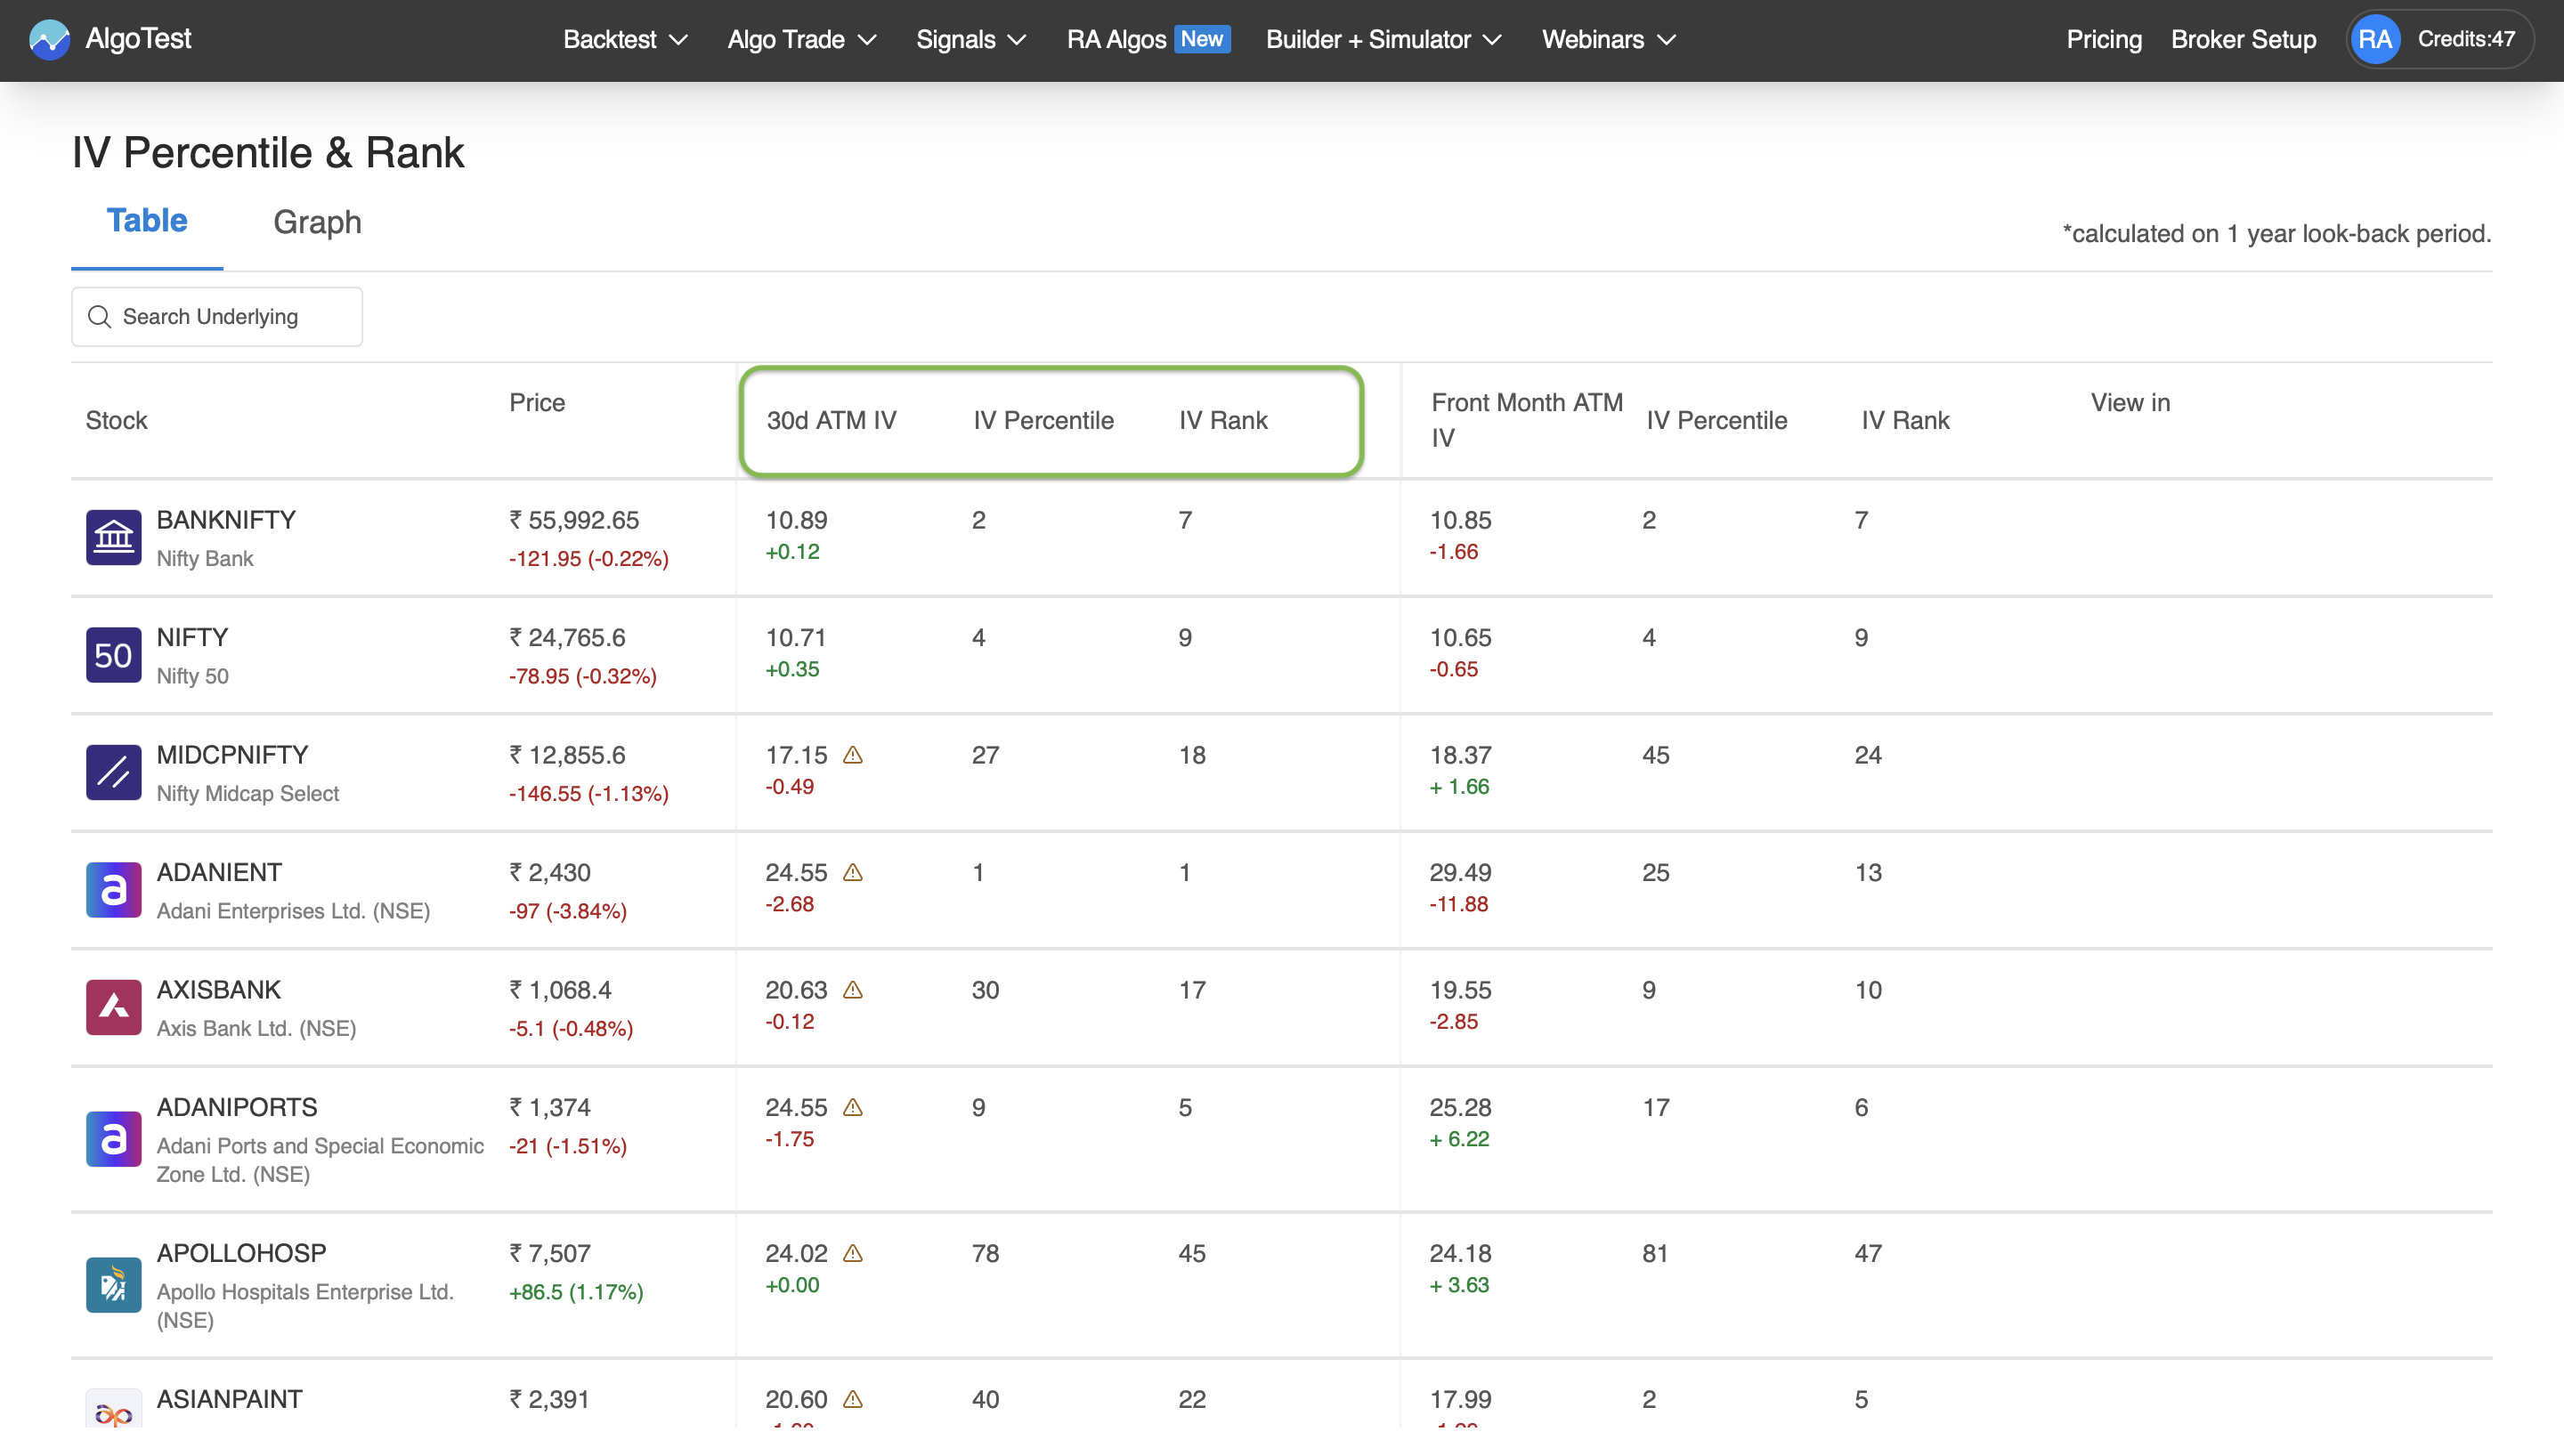The image size is (2564, 1456).
Task: Select the NIFTY stock name
Action: [192, 638]
